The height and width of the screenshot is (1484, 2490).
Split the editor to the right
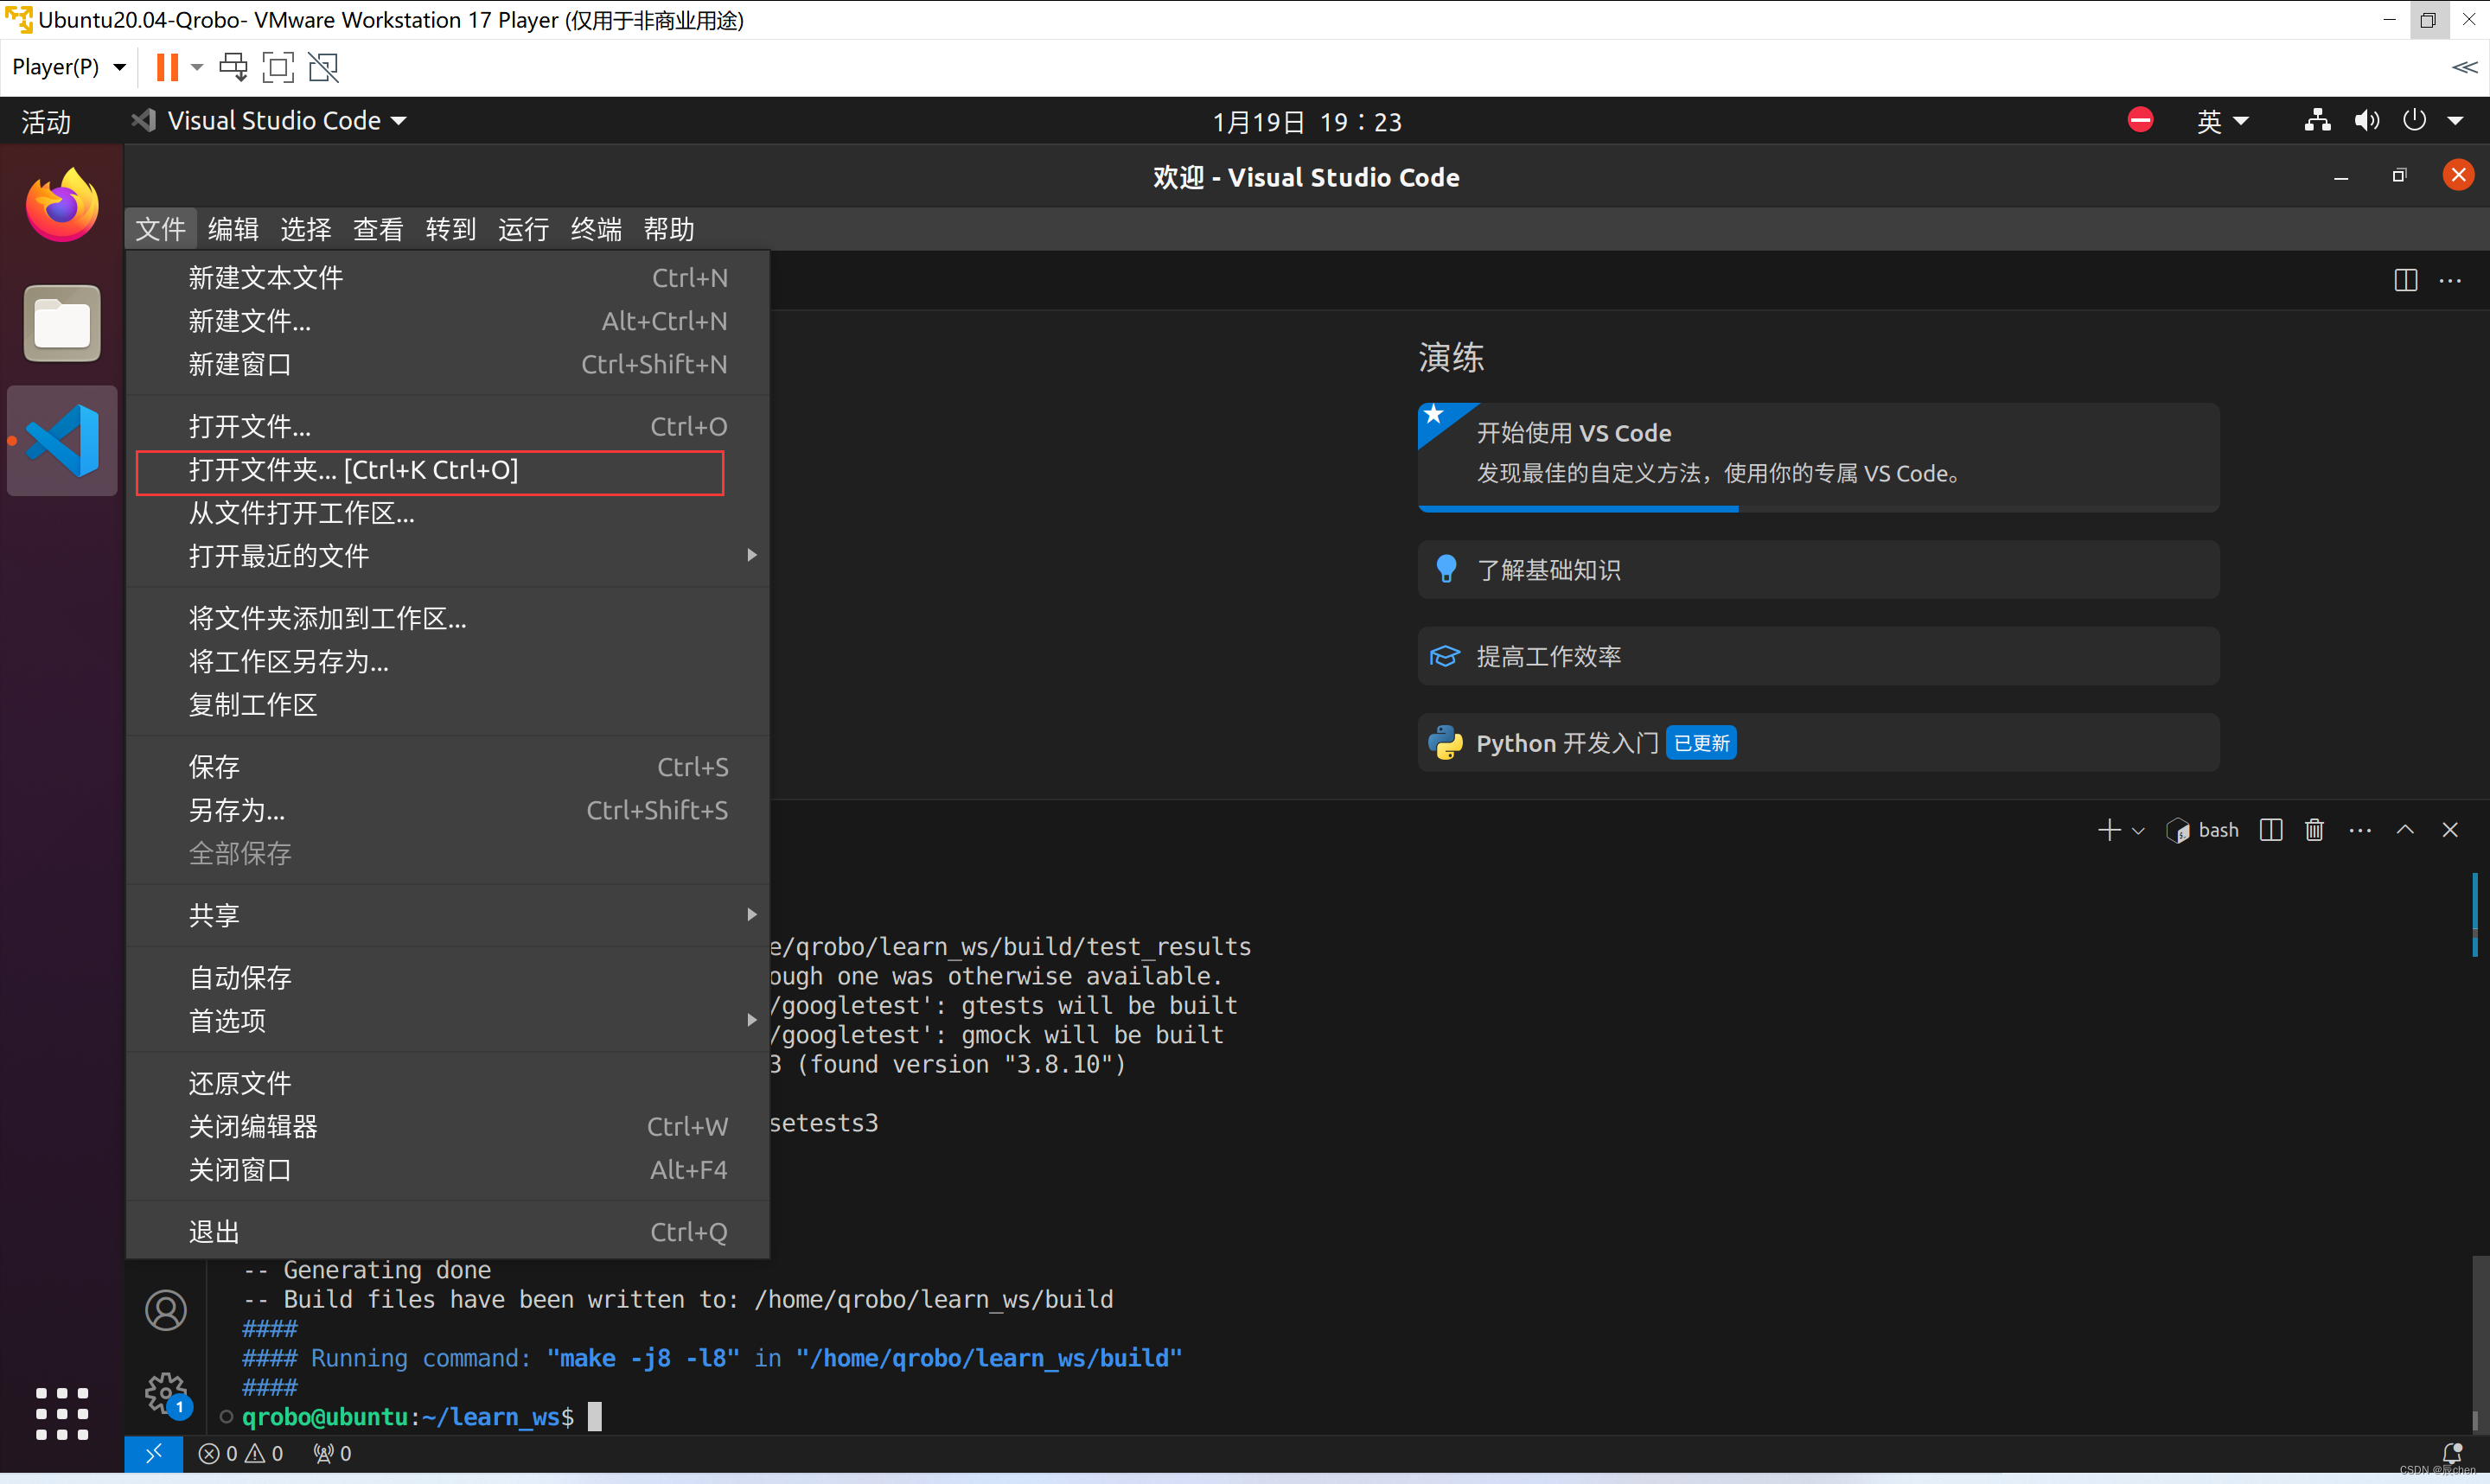pos(2406,280)
